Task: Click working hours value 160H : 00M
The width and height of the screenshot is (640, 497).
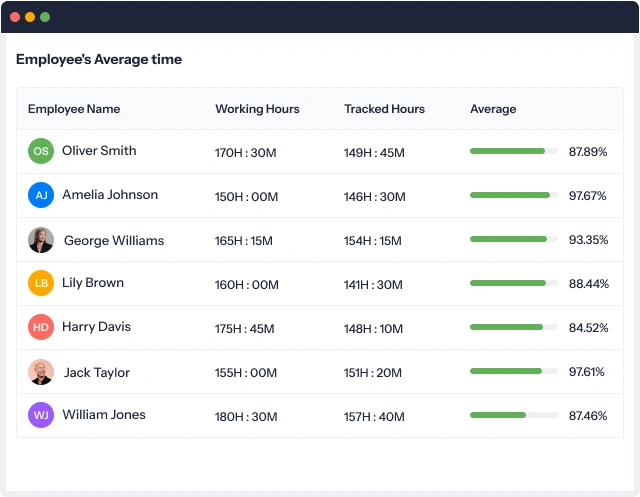Action: 247,285
